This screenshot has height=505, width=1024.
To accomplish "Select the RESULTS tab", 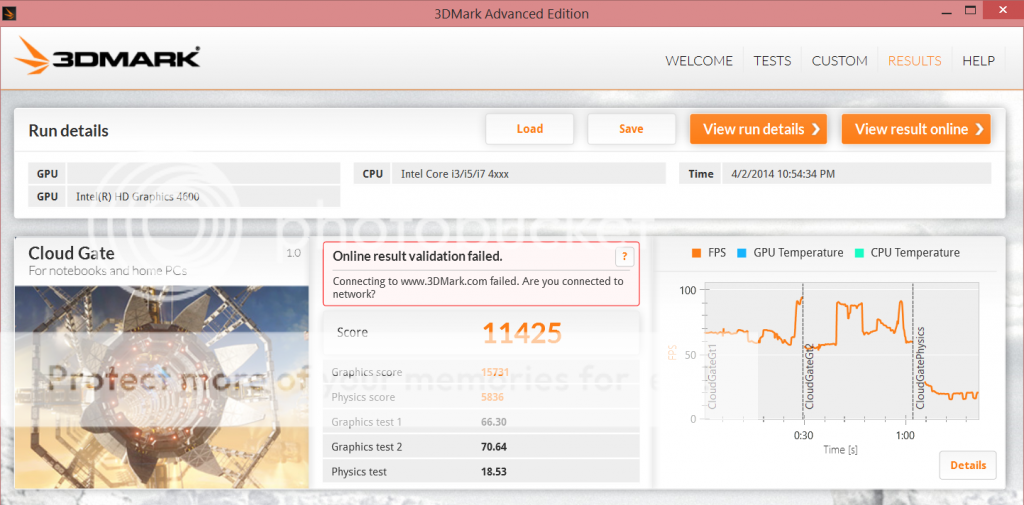I will [x=914, y=61].
